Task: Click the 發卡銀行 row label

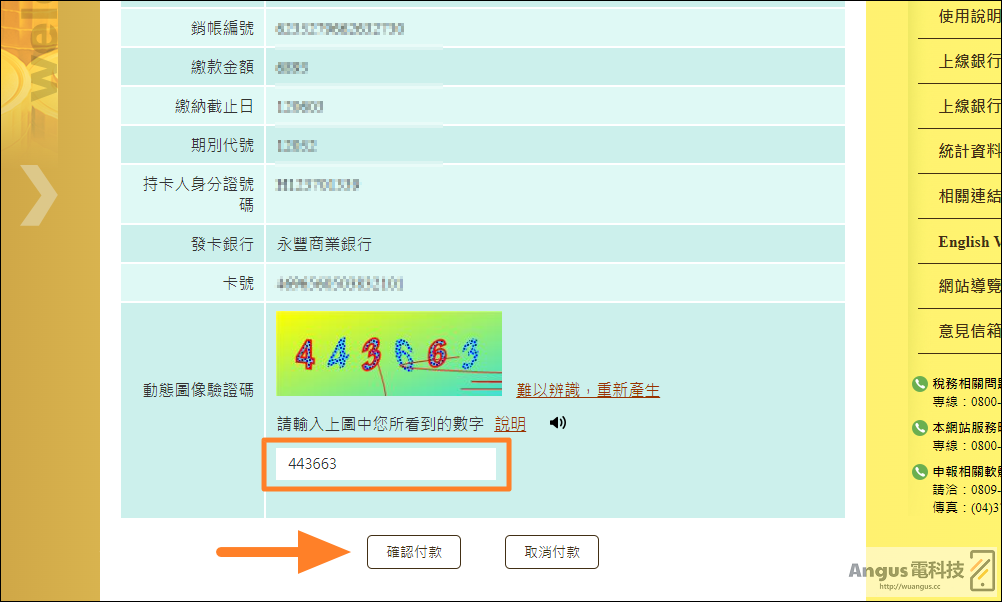Action: [222, 244]
